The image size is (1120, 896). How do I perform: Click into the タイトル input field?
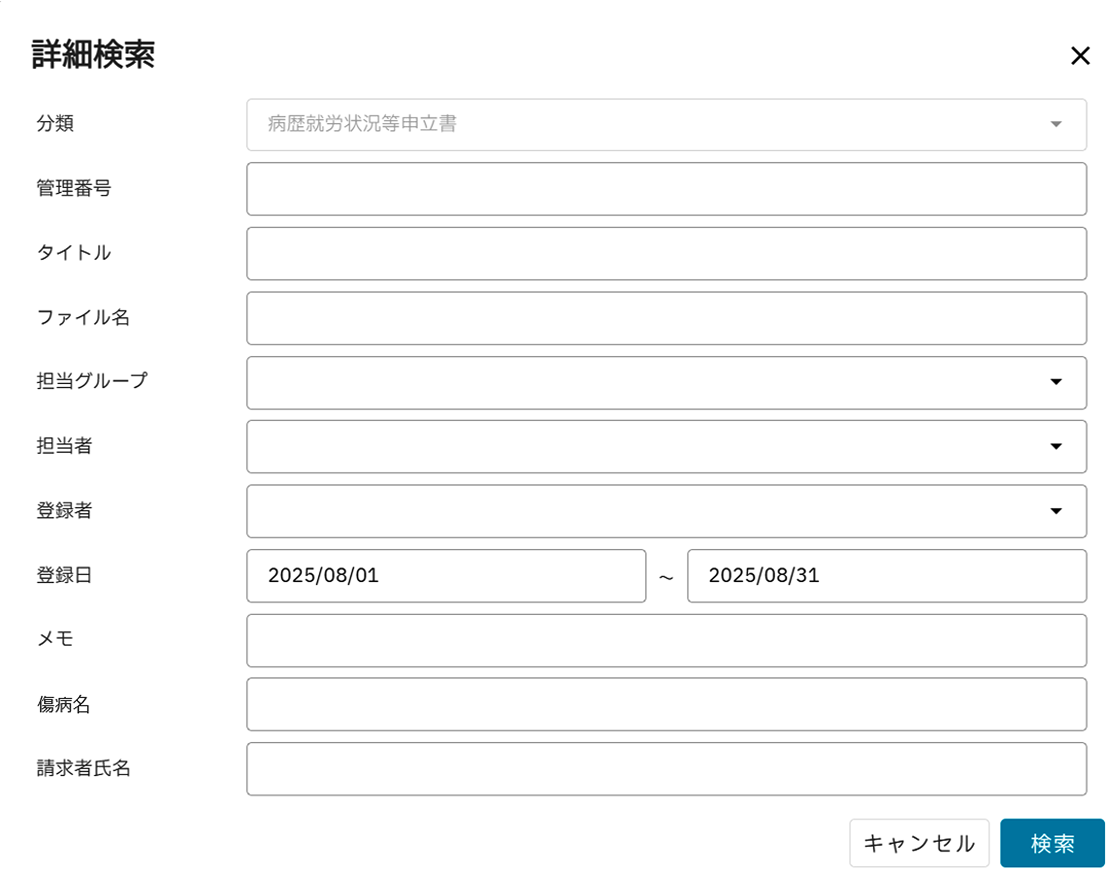(666, 254)
